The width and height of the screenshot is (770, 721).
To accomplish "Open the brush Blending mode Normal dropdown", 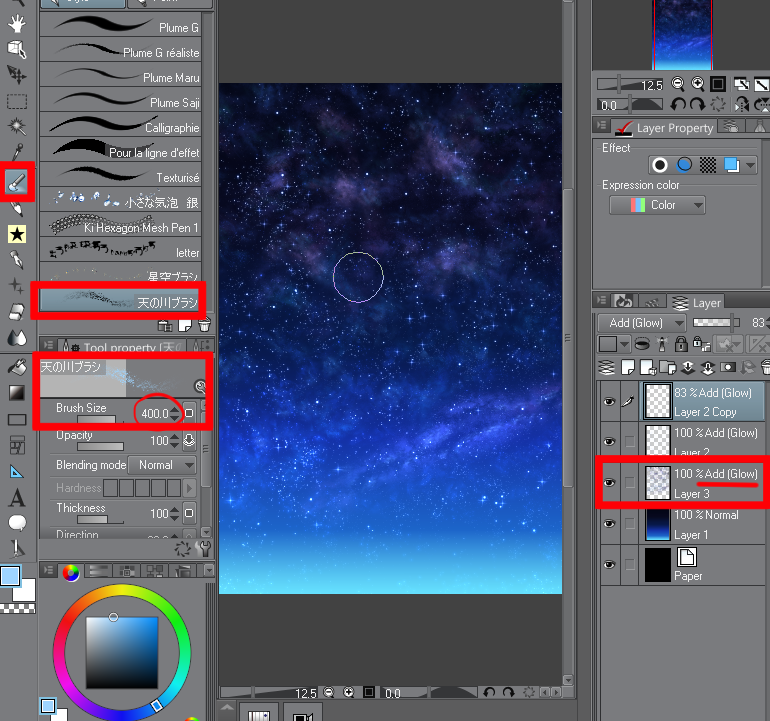I will point(162,465).
